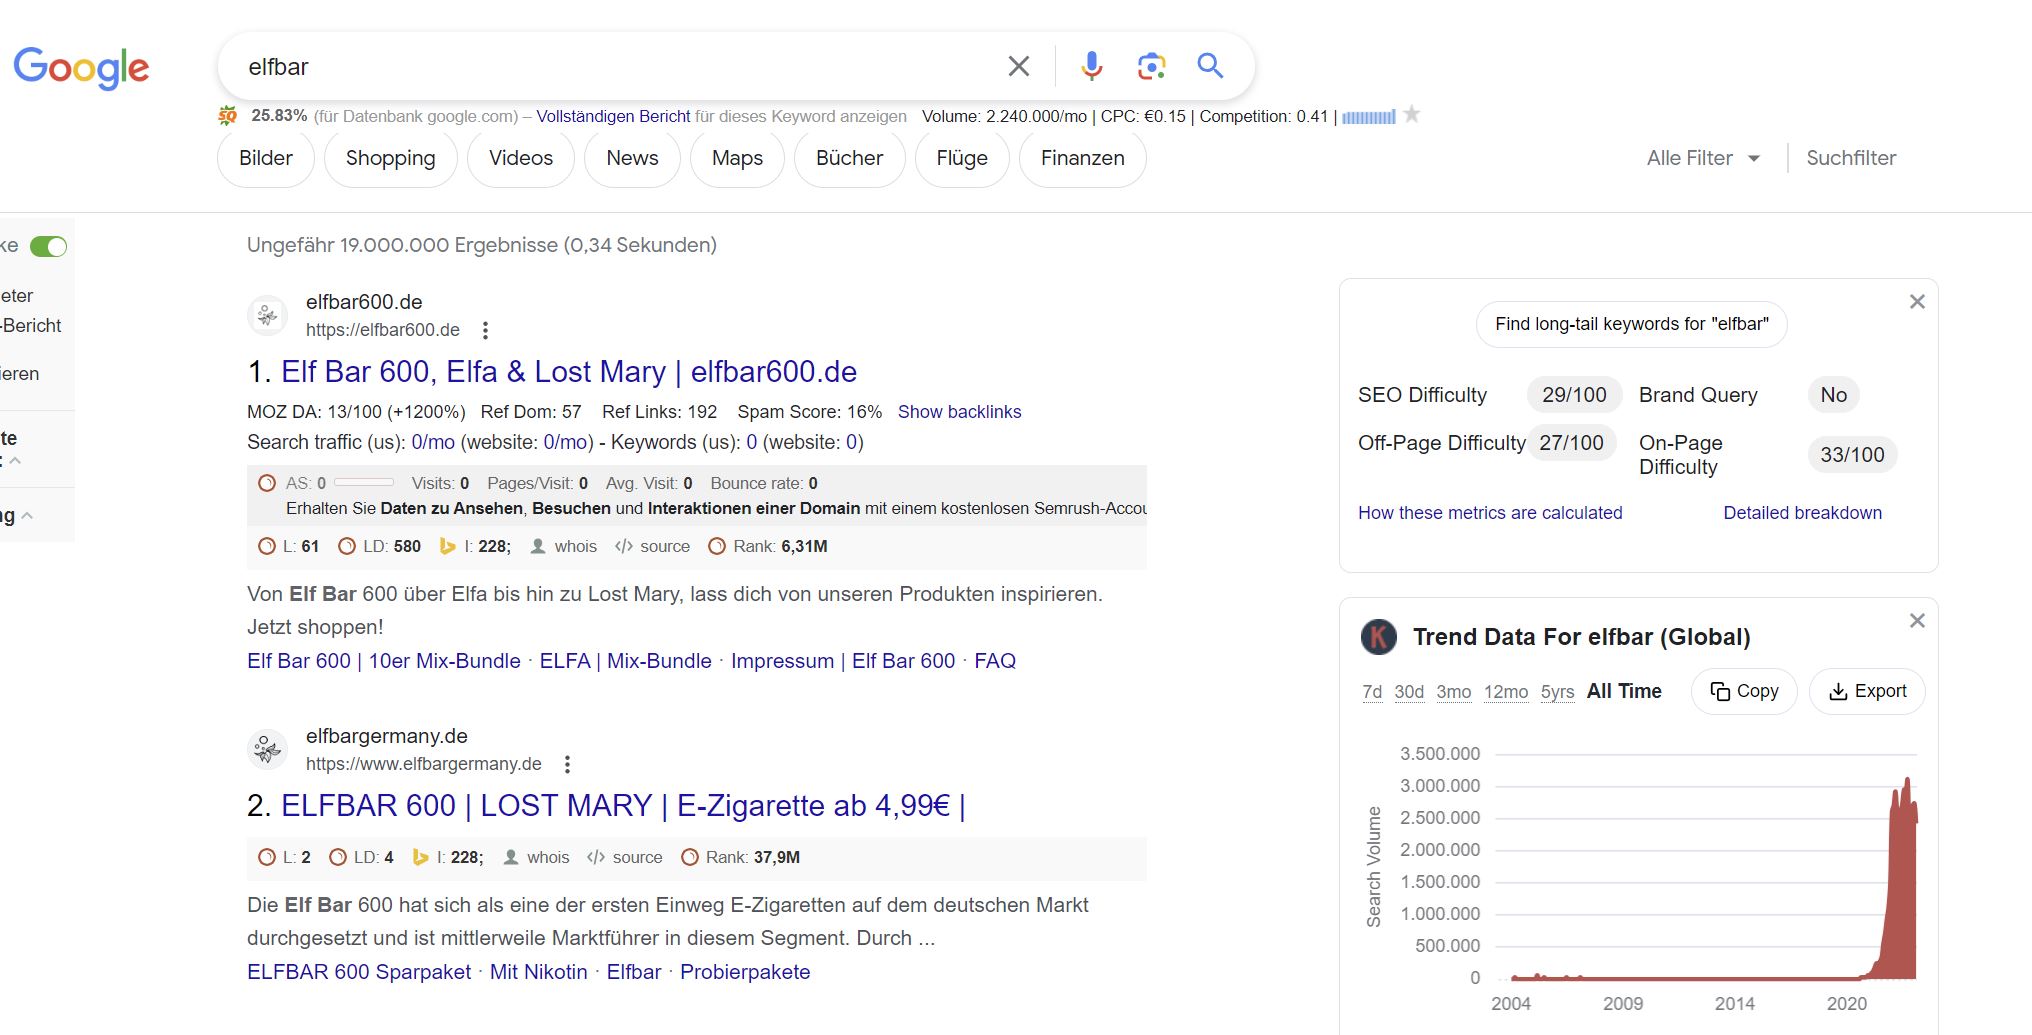Image resolution: width=2032 pixels, height=1035 pixels.
Task: Open the FAQ sitelink
Action: pyautogui.click(x=995, y=661)
